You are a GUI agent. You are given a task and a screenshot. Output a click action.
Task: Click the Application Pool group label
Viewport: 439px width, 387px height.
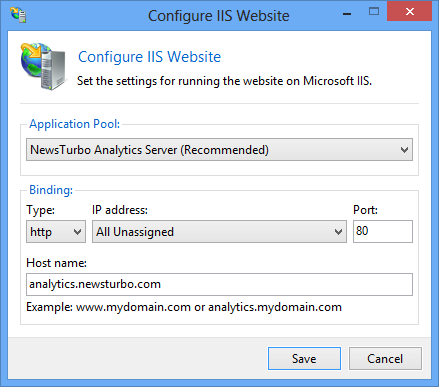click(74, 124)
